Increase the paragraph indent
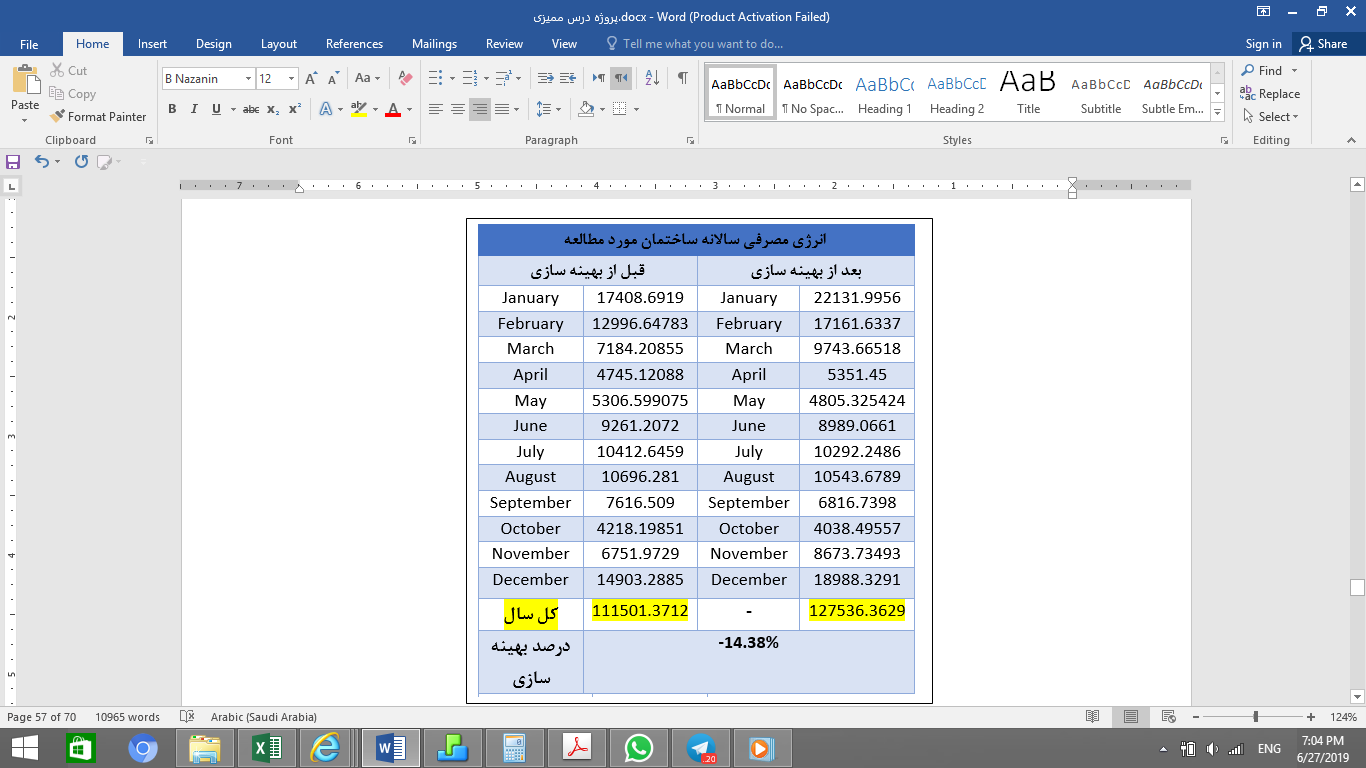The height and width of the screenshot is (768, 1366). click(568, 78)
